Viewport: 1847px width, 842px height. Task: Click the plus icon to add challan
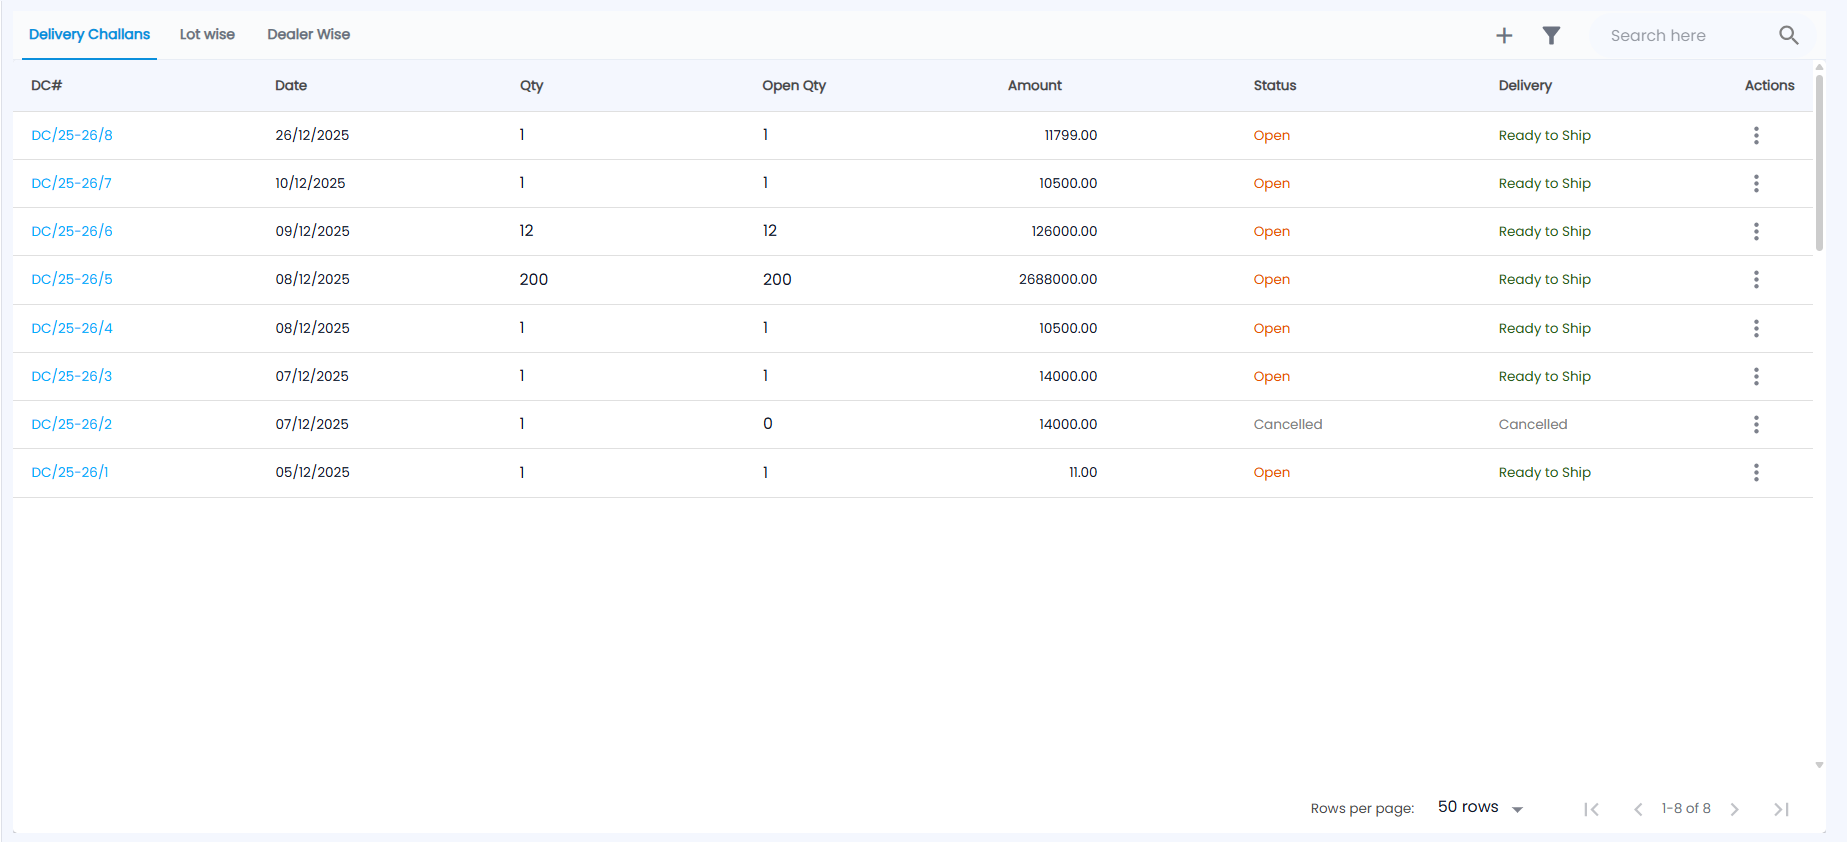click(x=1504, y=36)
